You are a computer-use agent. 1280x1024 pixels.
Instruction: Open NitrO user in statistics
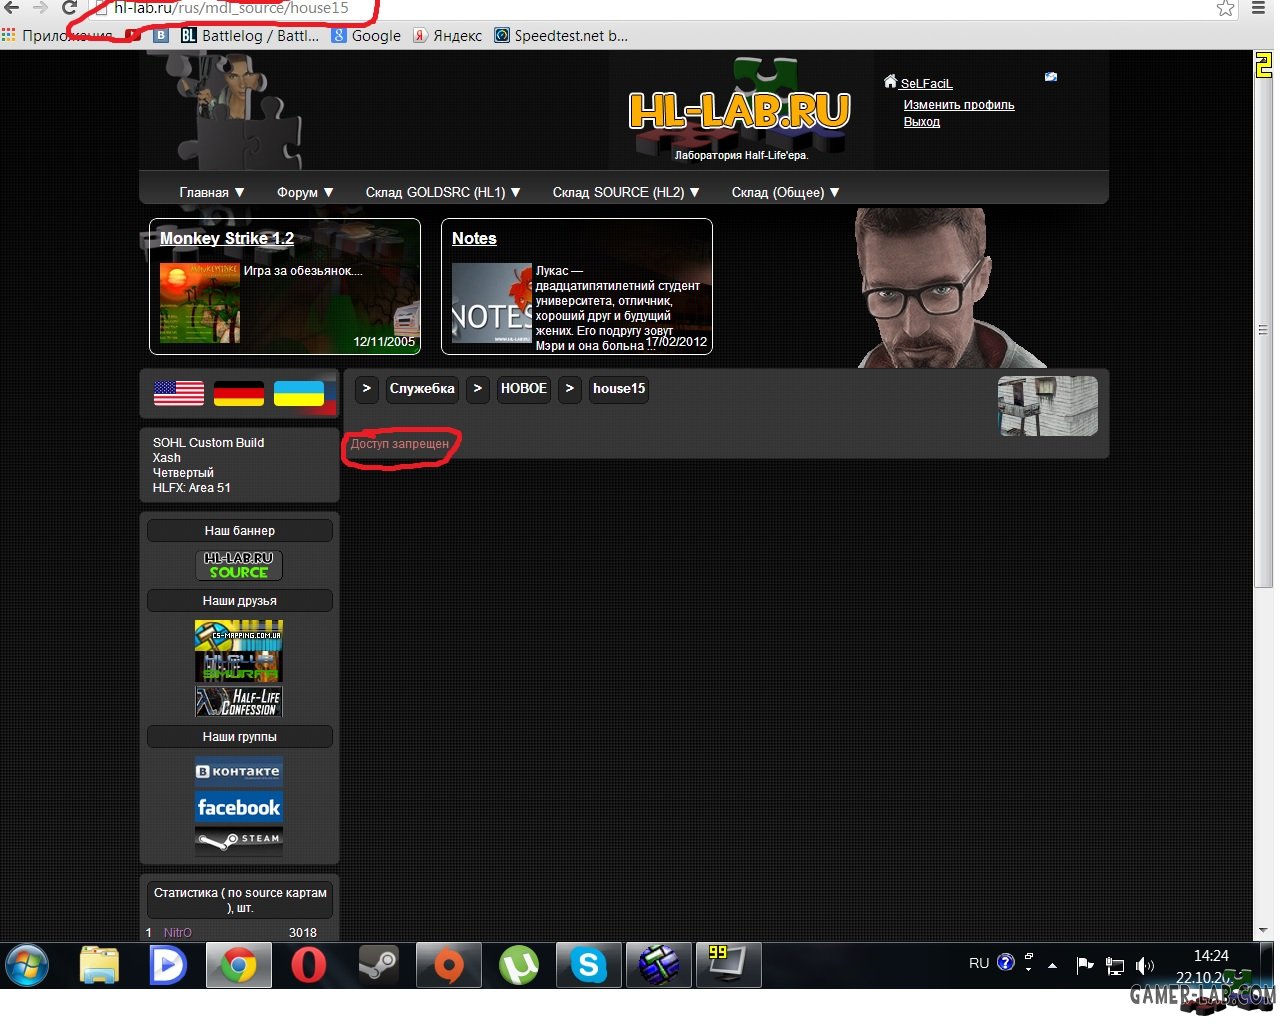177,933
